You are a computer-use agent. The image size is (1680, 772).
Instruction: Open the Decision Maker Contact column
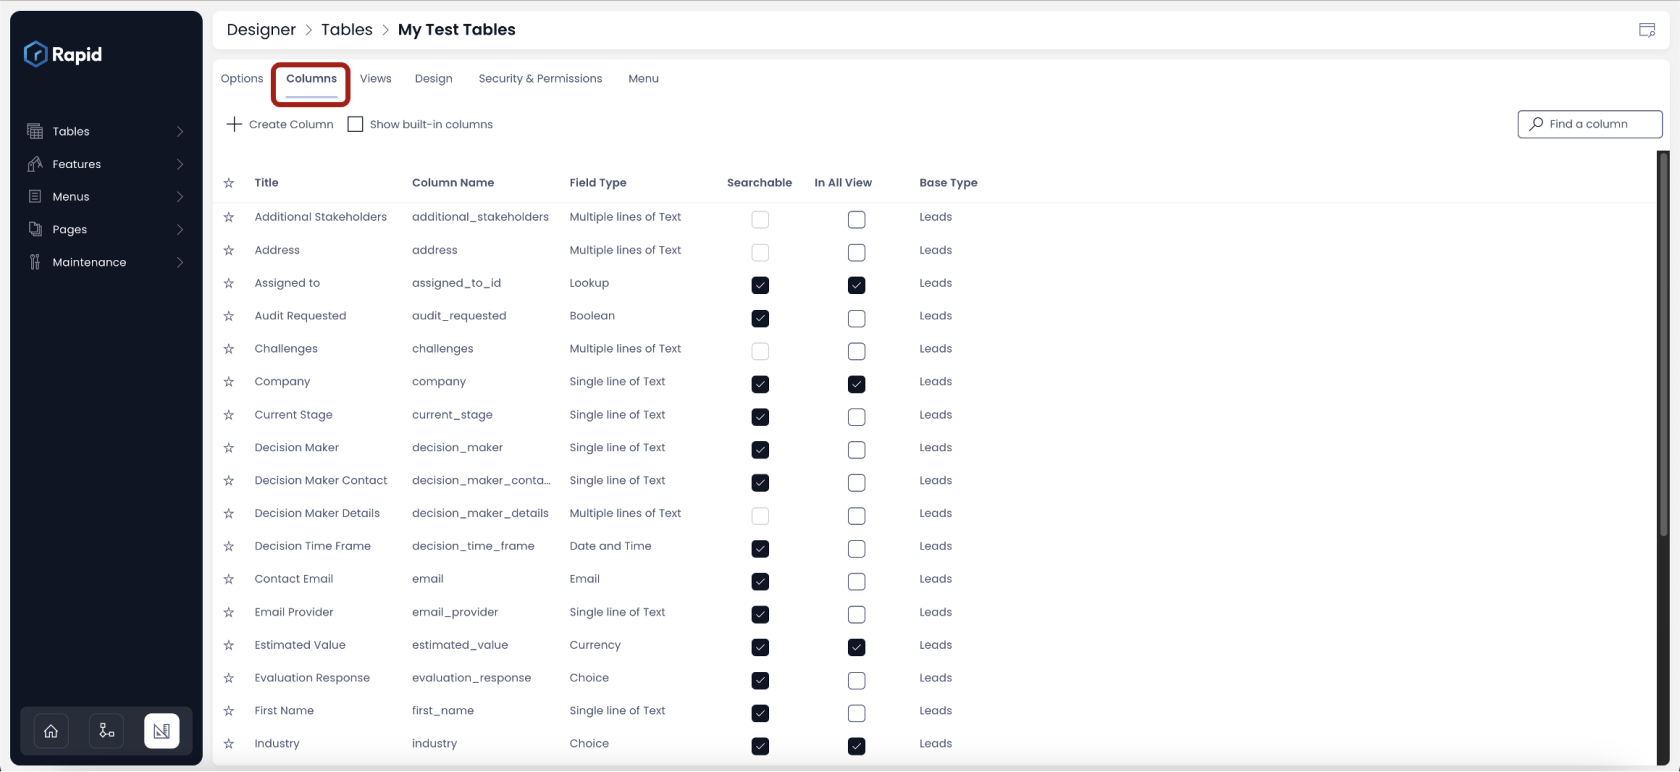point(321,481)
